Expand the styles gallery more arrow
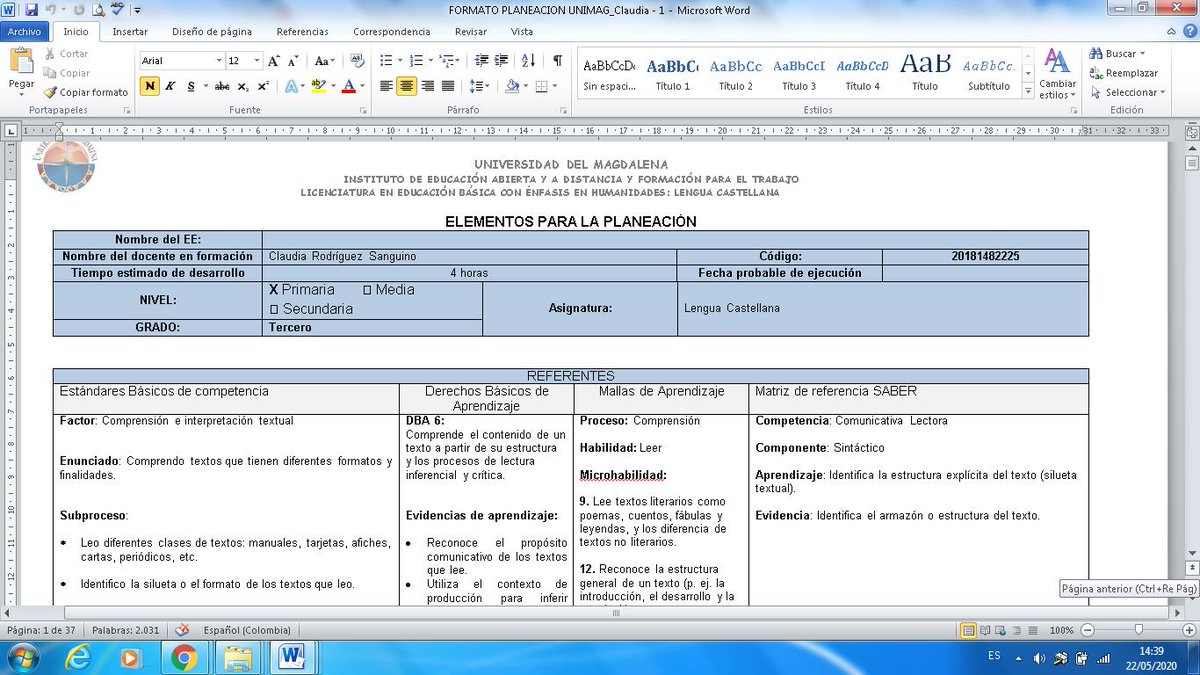The height and width of the screenshot is (675, 1200). pyautogui.click(x=1027, y=90)
